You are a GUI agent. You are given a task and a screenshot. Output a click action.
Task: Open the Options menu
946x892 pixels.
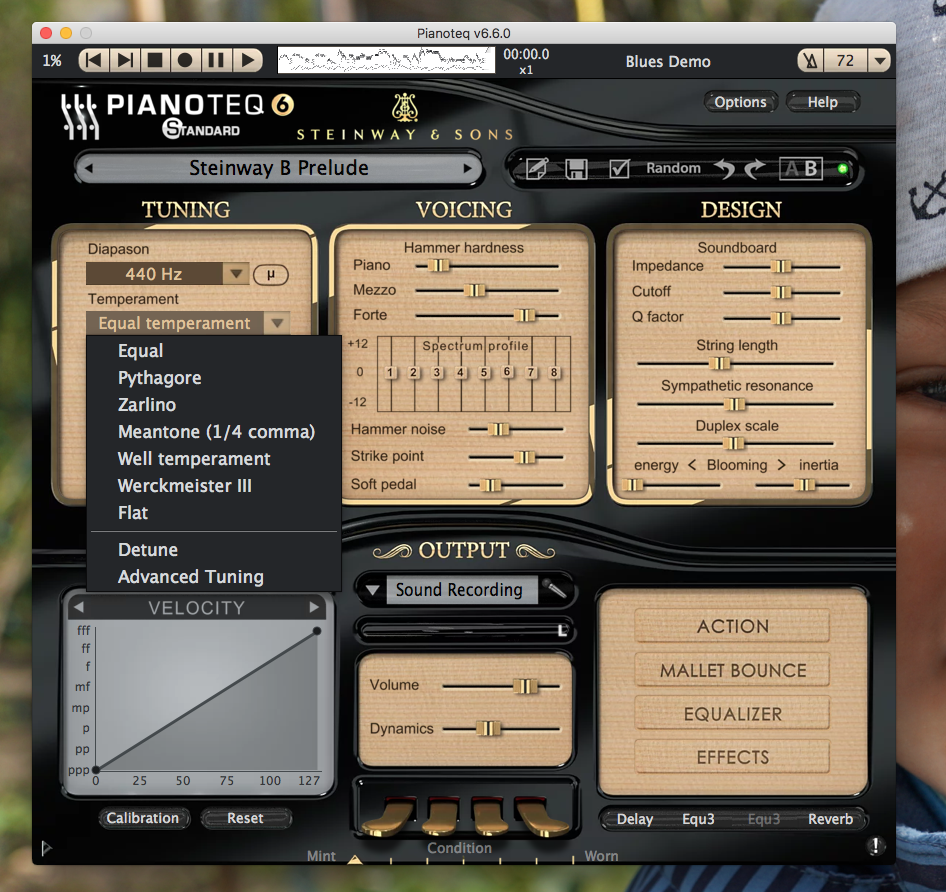(740, 102)
